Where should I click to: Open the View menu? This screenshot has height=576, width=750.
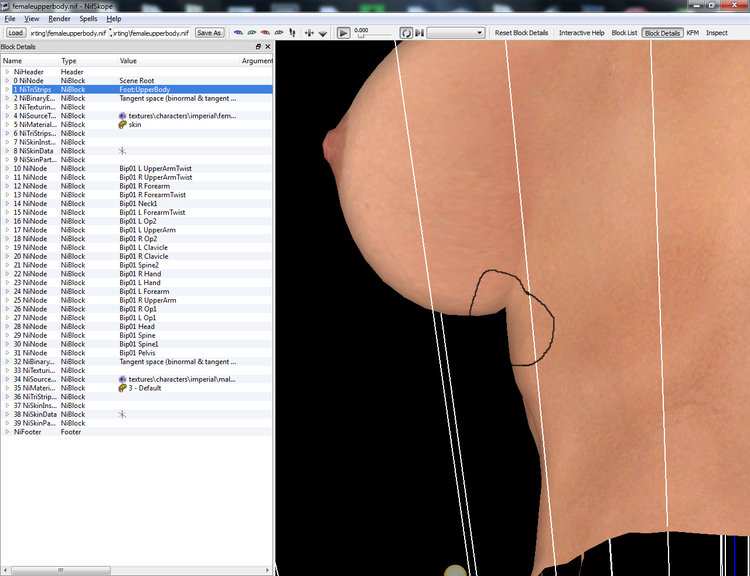[x=32, y=19]
